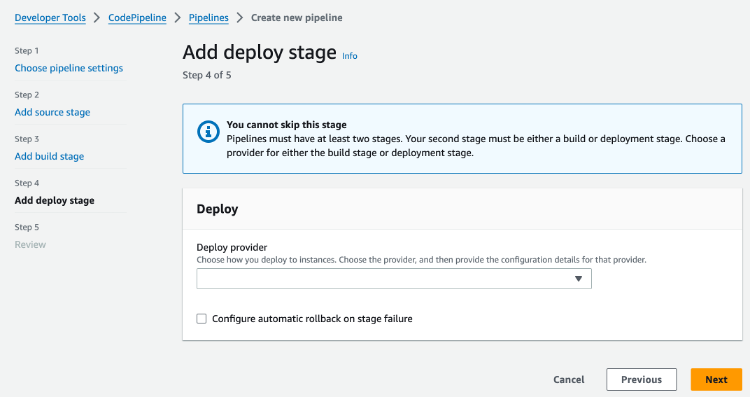Click the blue info circle icon in alert
750x398 pixels.
[x=208, y=132]
